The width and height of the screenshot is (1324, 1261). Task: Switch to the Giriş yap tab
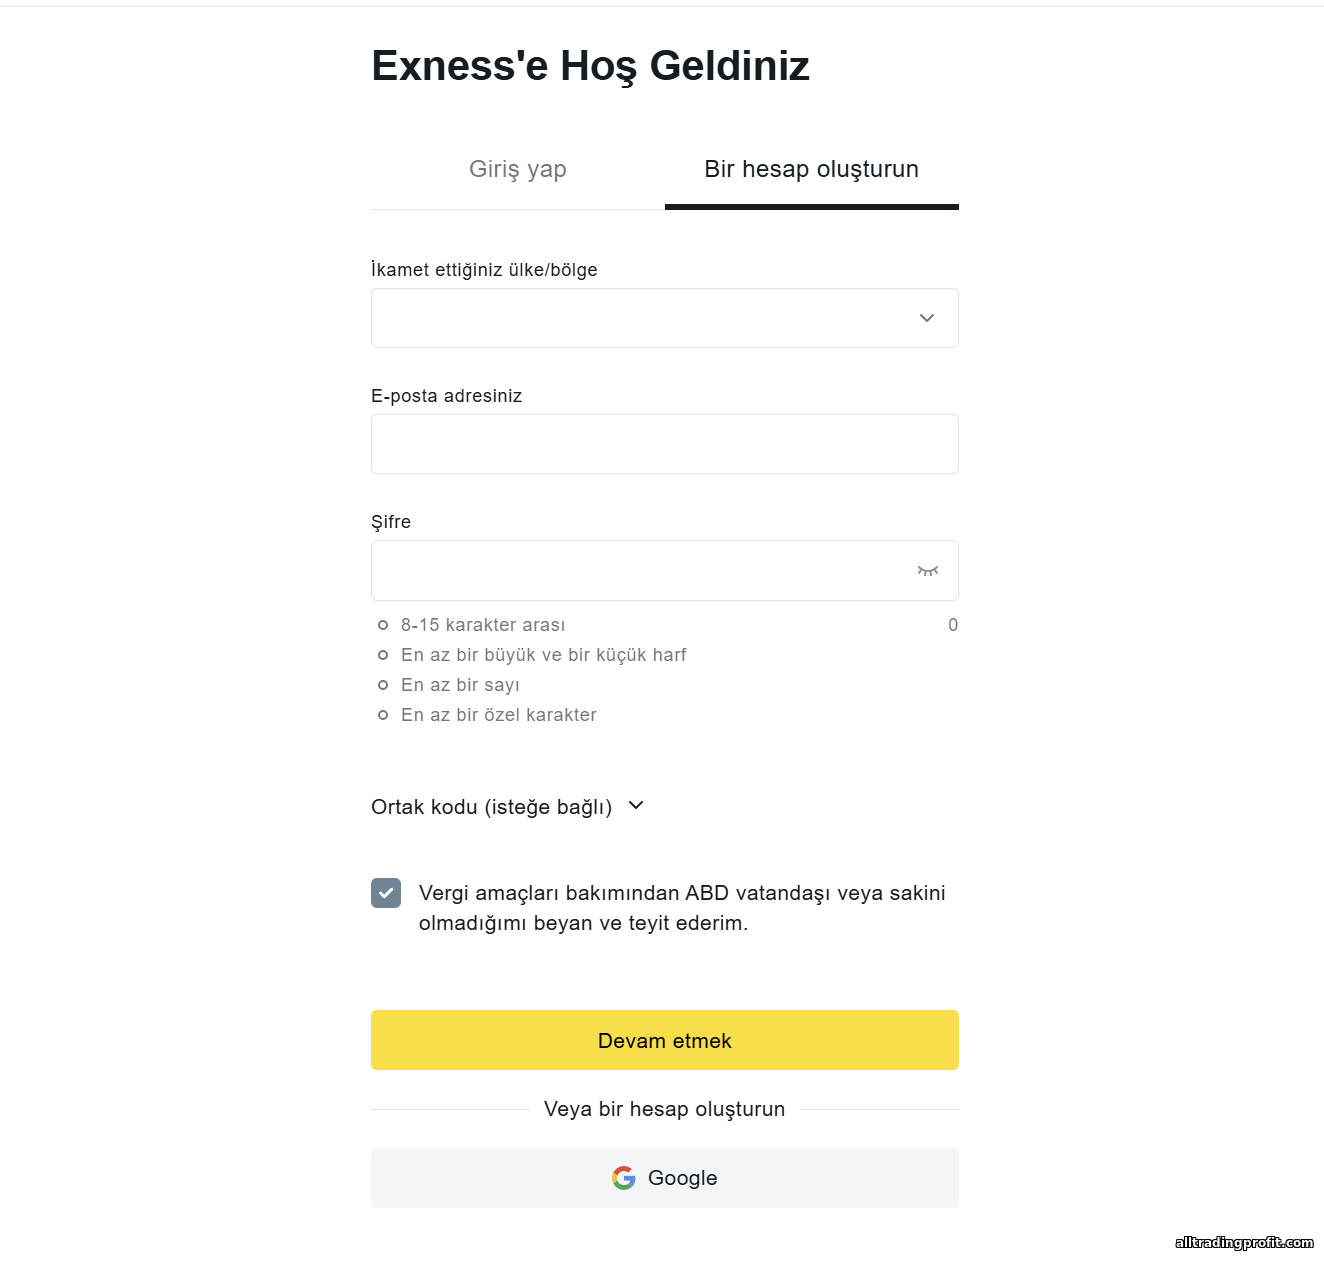[518, 169]
